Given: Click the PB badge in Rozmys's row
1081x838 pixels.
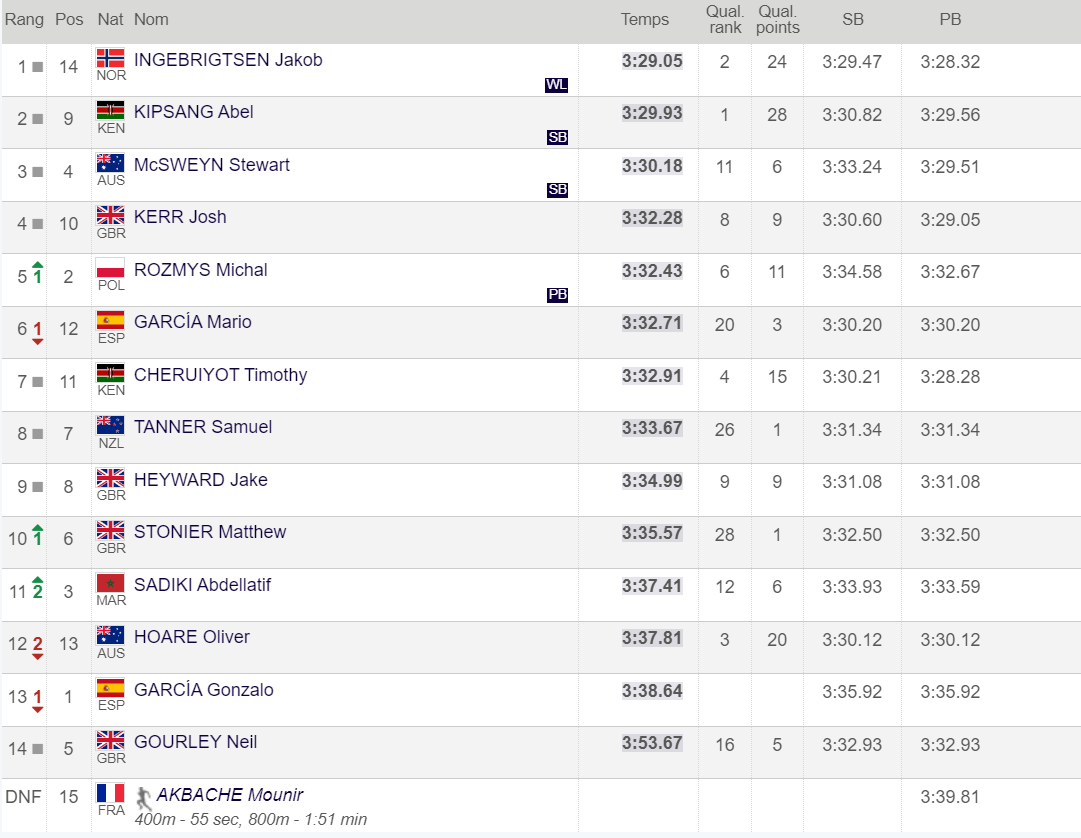Looking at the screenshot, I should click(x=557, y=295).
